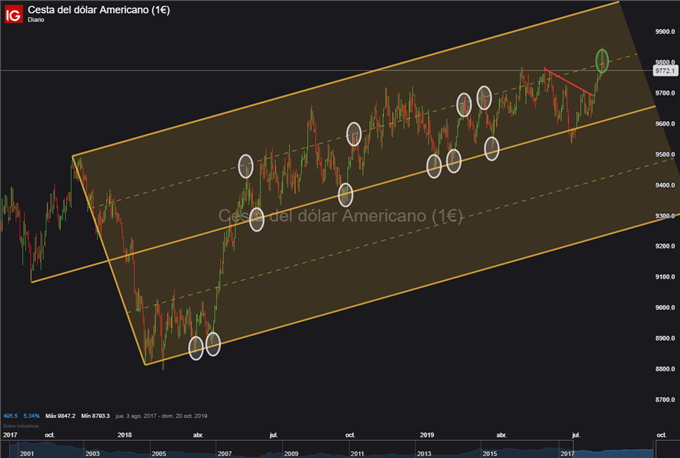Image resolution: width=680 pixels, height=458 pixels.
Task: Click the 8700.0 price axis label
Action: click(665, 399)
